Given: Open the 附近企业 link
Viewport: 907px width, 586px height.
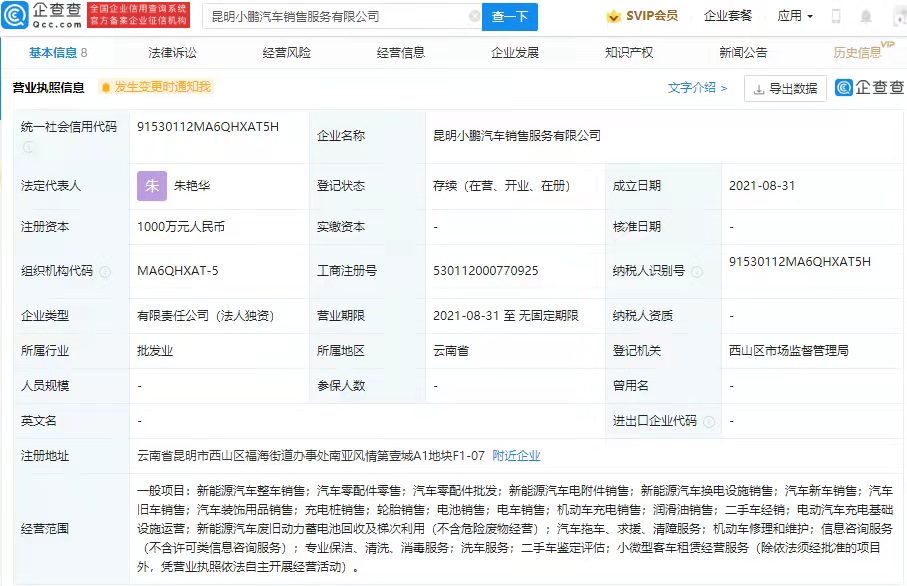Looking at the screenshot, I should click(x=516, y=455).
